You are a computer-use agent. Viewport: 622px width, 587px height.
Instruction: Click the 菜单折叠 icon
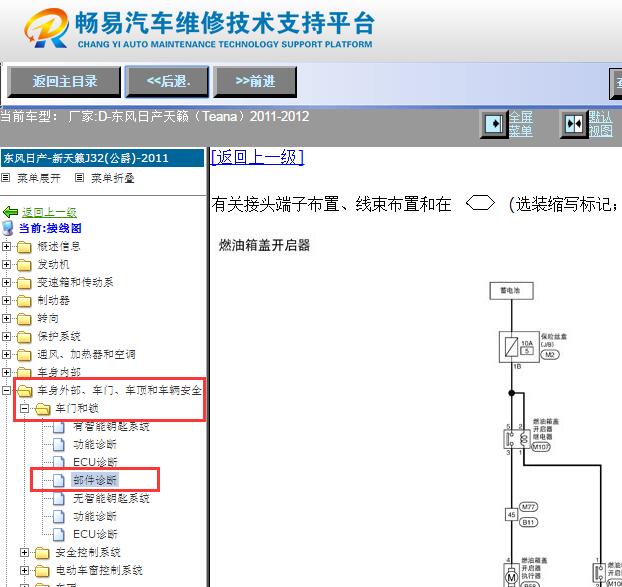(79, 178)
